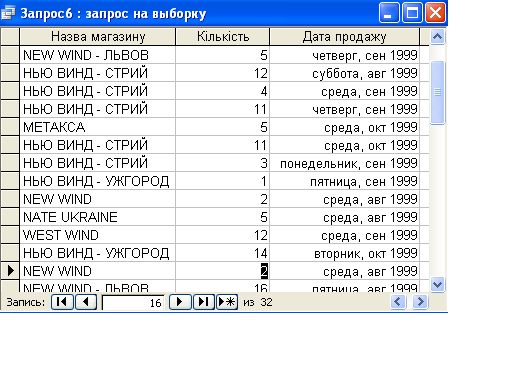Click NEW WIND - ЛЬВОВ in the четверг row

98,55
